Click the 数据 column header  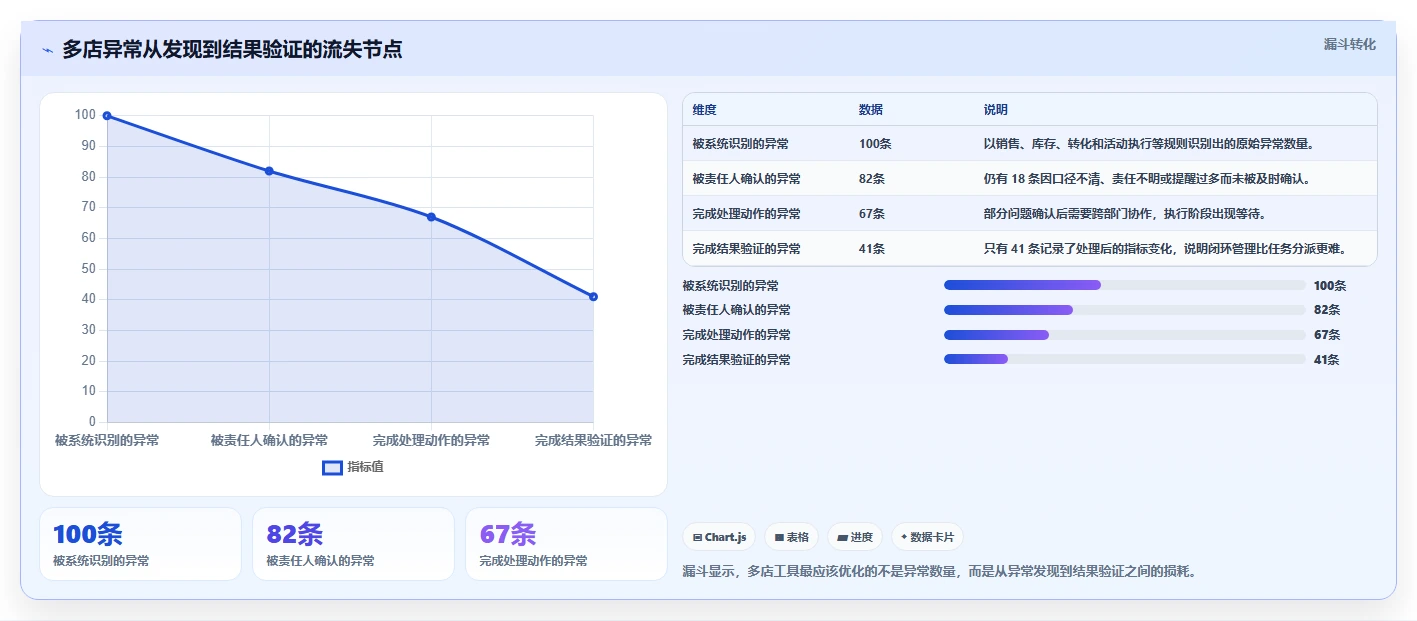870,110
